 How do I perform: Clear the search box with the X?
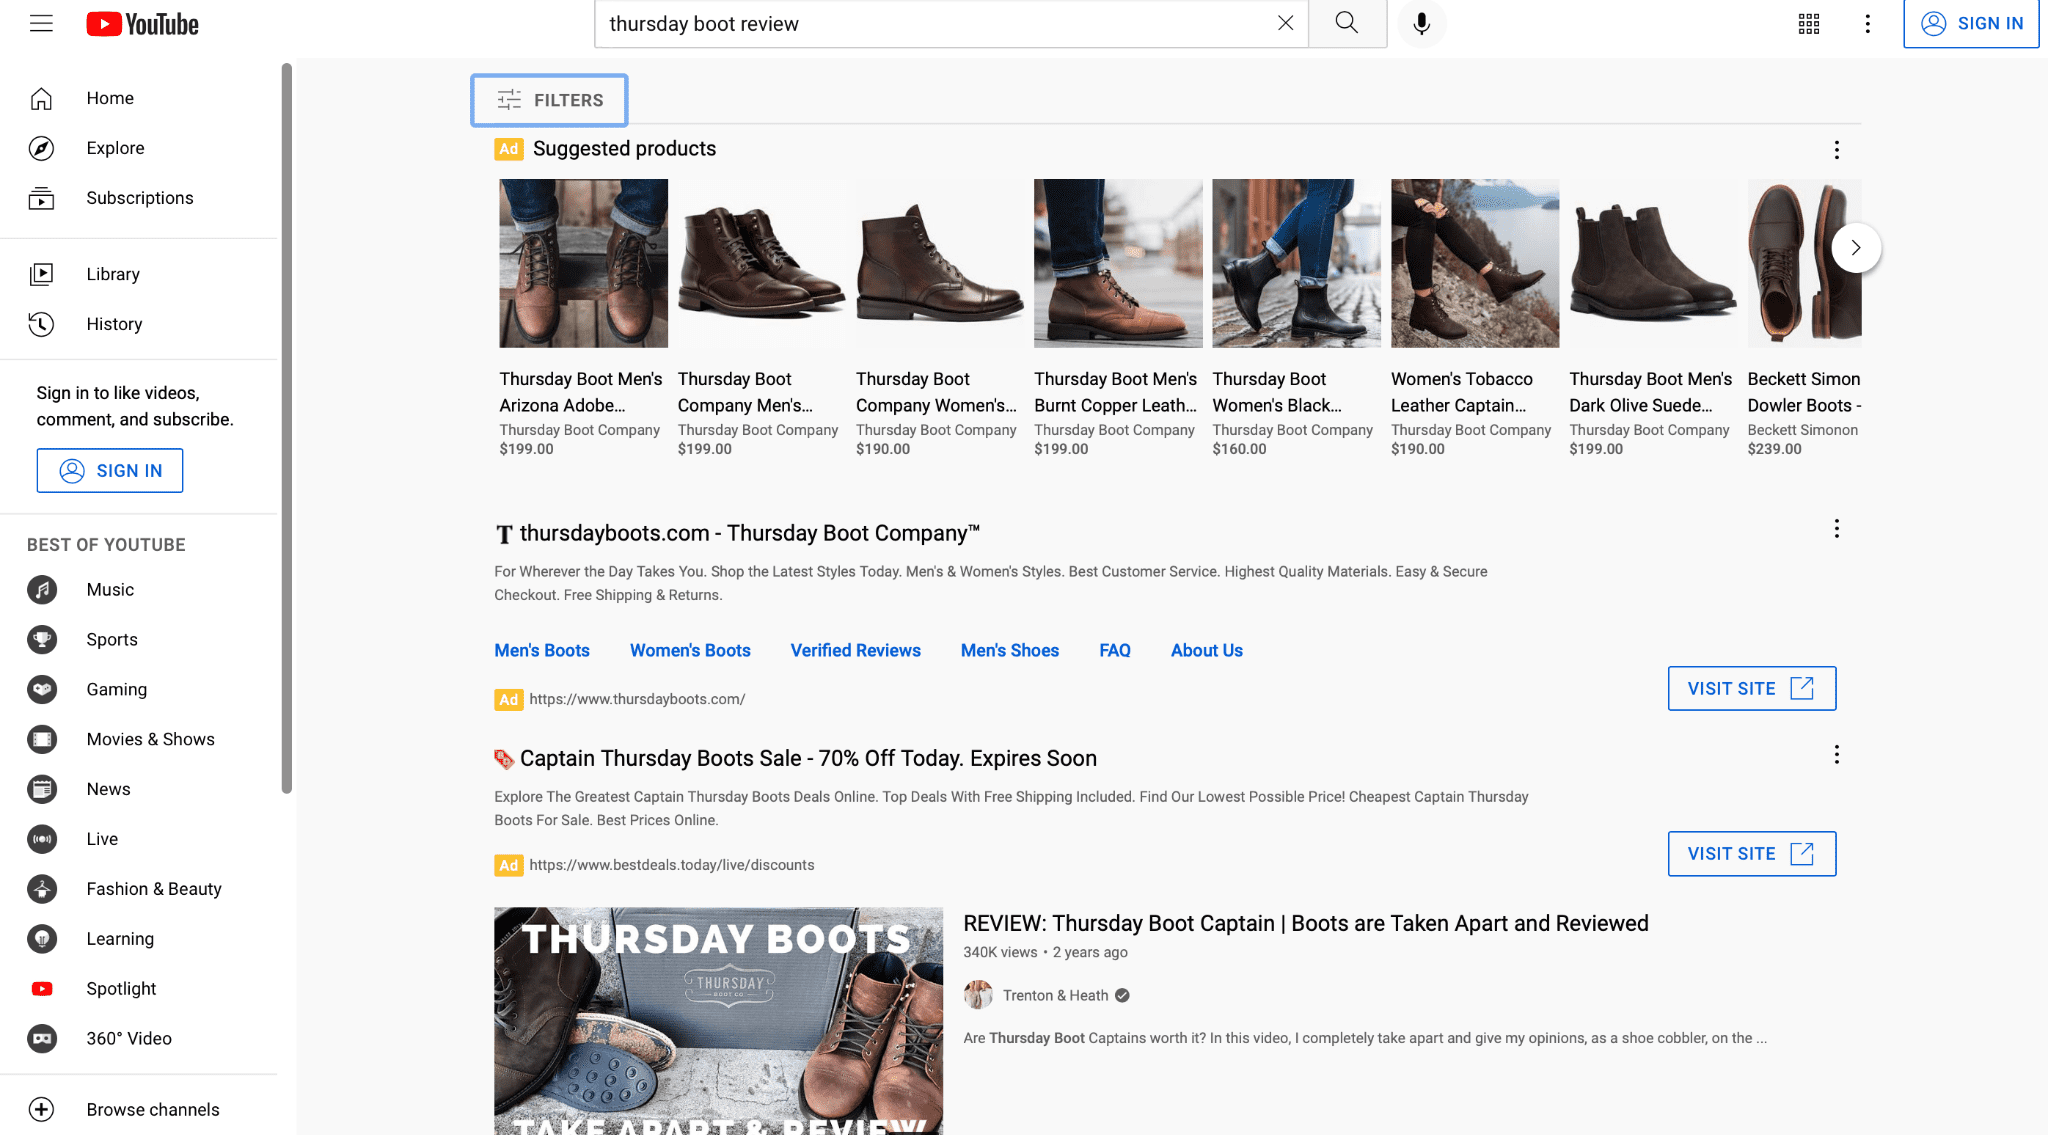pos(1286,23)
